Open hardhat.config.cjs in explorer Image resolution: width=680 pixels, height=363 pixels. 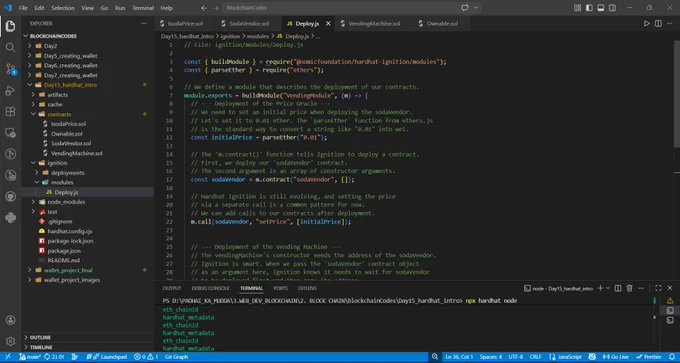coord(70,231)
